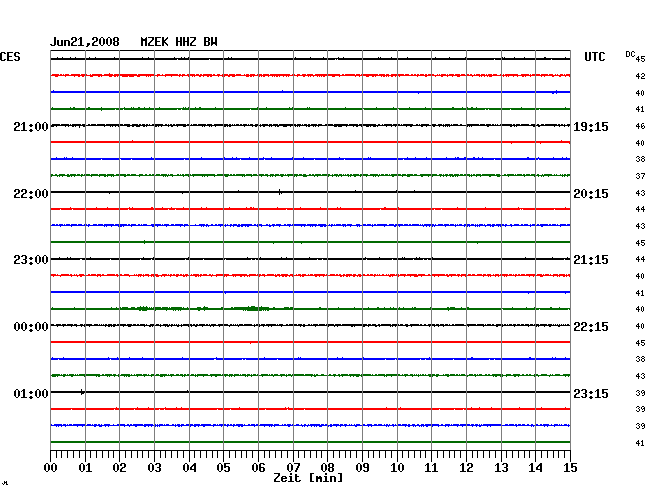
Task: Click the 22:15 UTC time label
Action: pos(591,327)
